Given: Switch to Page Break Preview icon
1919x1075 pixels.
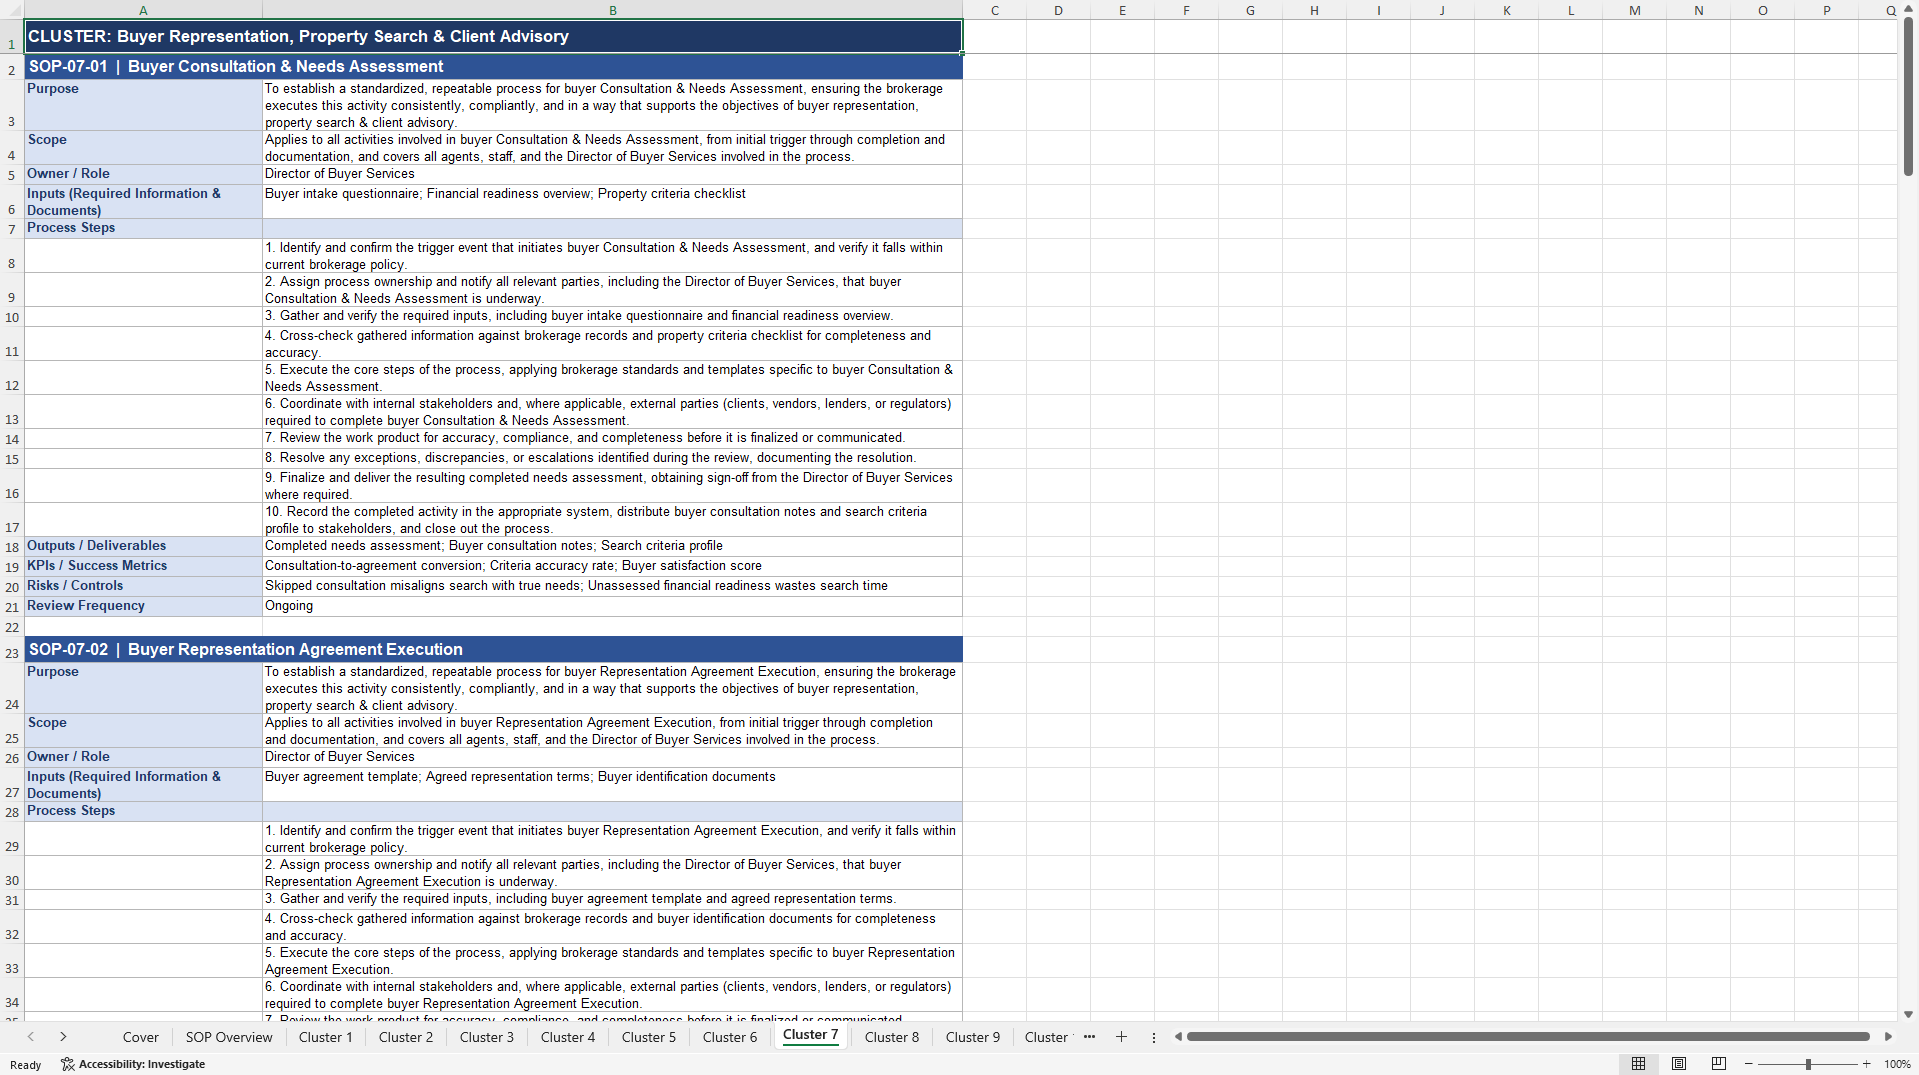Looking at the screenshot, I should [x=1718, y=1064].
